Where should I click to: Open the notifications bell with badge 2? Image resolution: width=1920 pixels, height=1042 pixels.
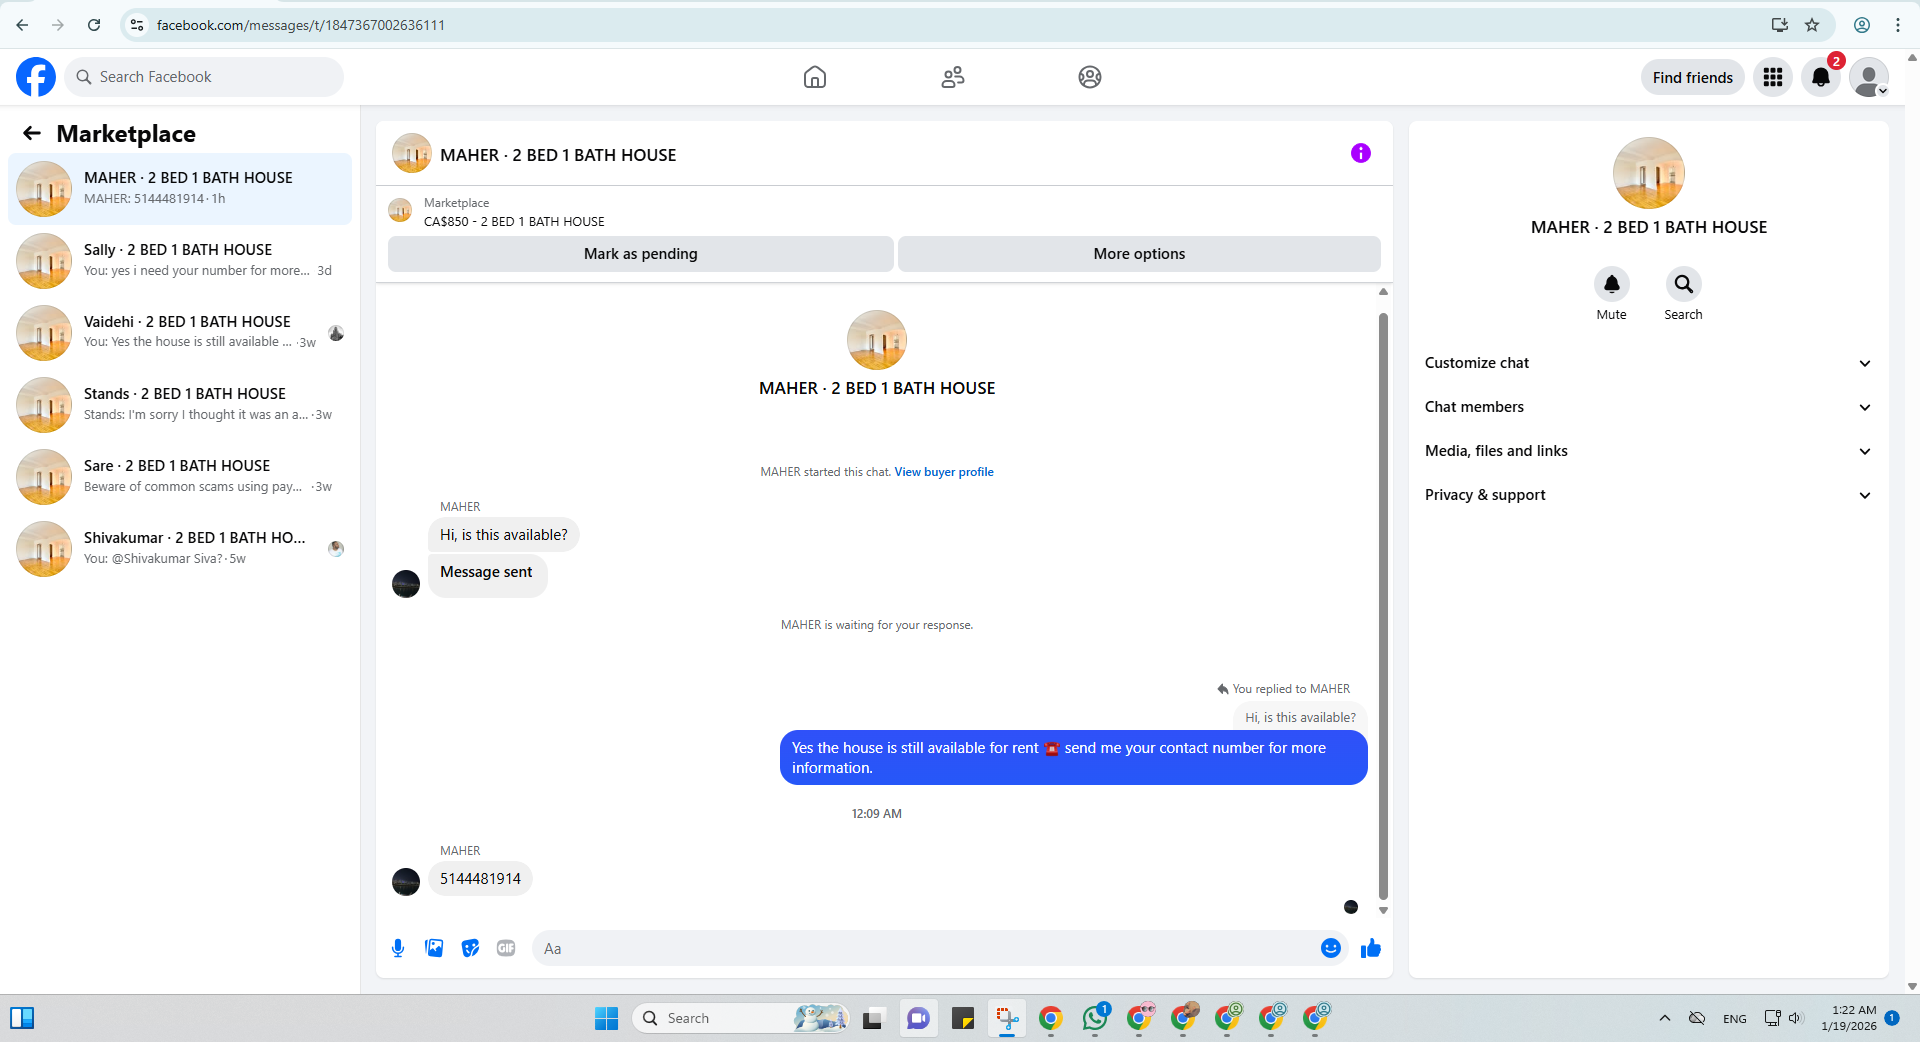tap(1821, 77)
